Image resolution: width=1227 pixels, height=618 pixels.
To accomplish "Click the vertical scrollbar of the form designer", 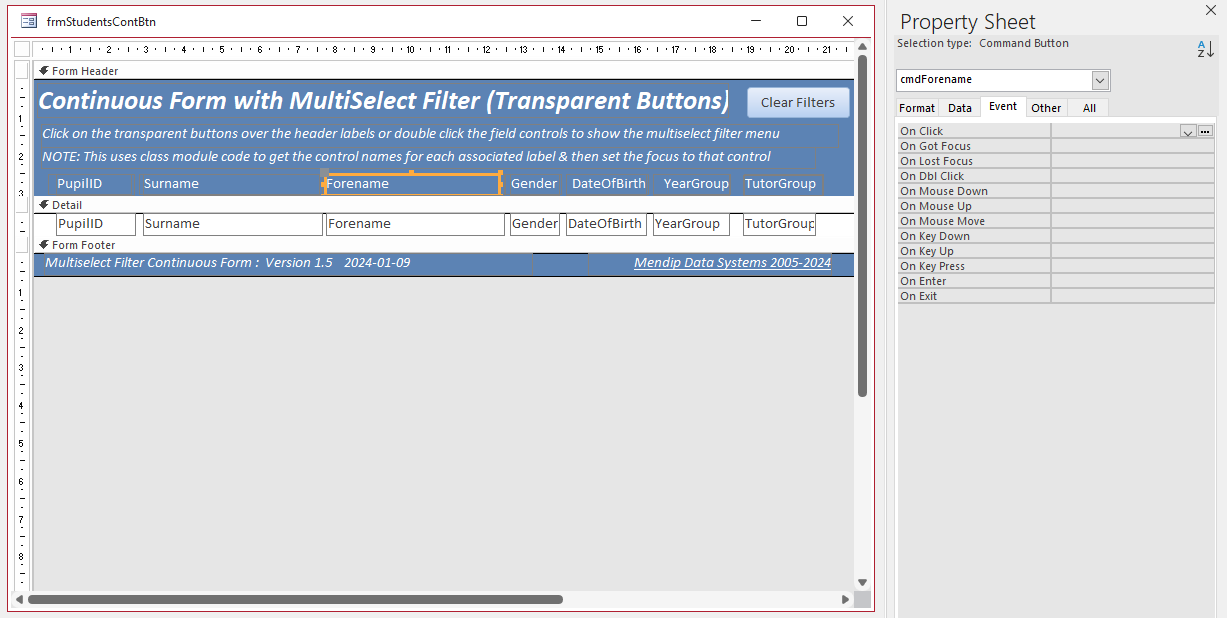I will (x=862, y=225).
